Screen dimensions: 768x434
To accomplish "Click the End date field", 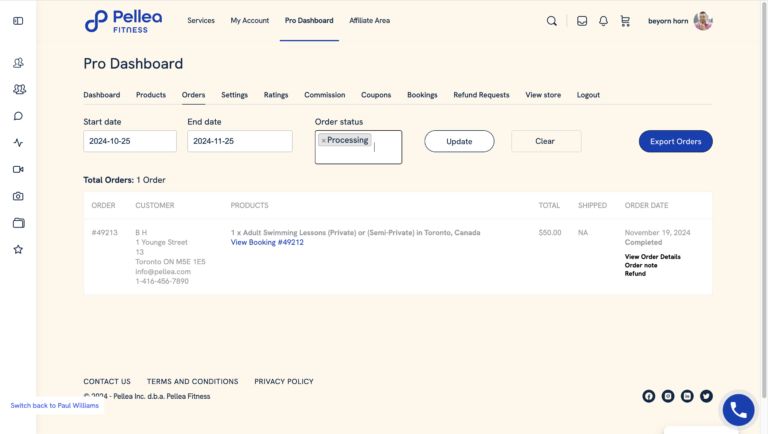I will tap(240, 141).
